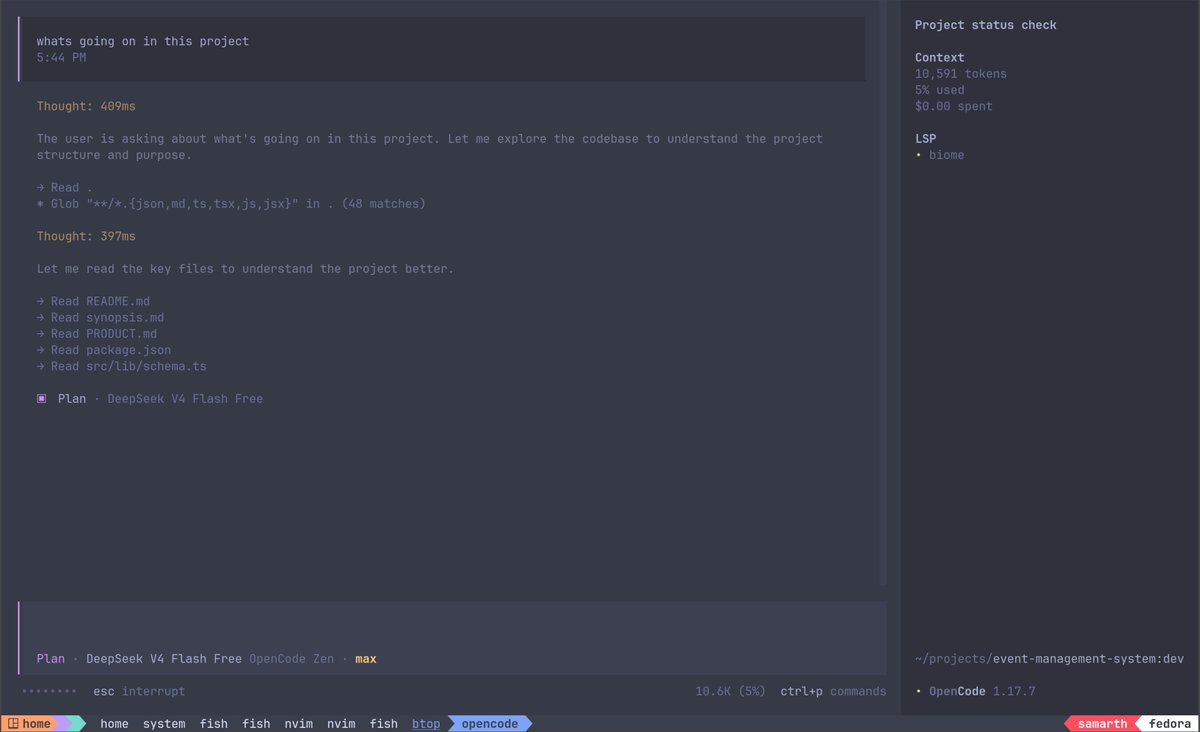Click the "Read README.md" line

tap(94, 301)
